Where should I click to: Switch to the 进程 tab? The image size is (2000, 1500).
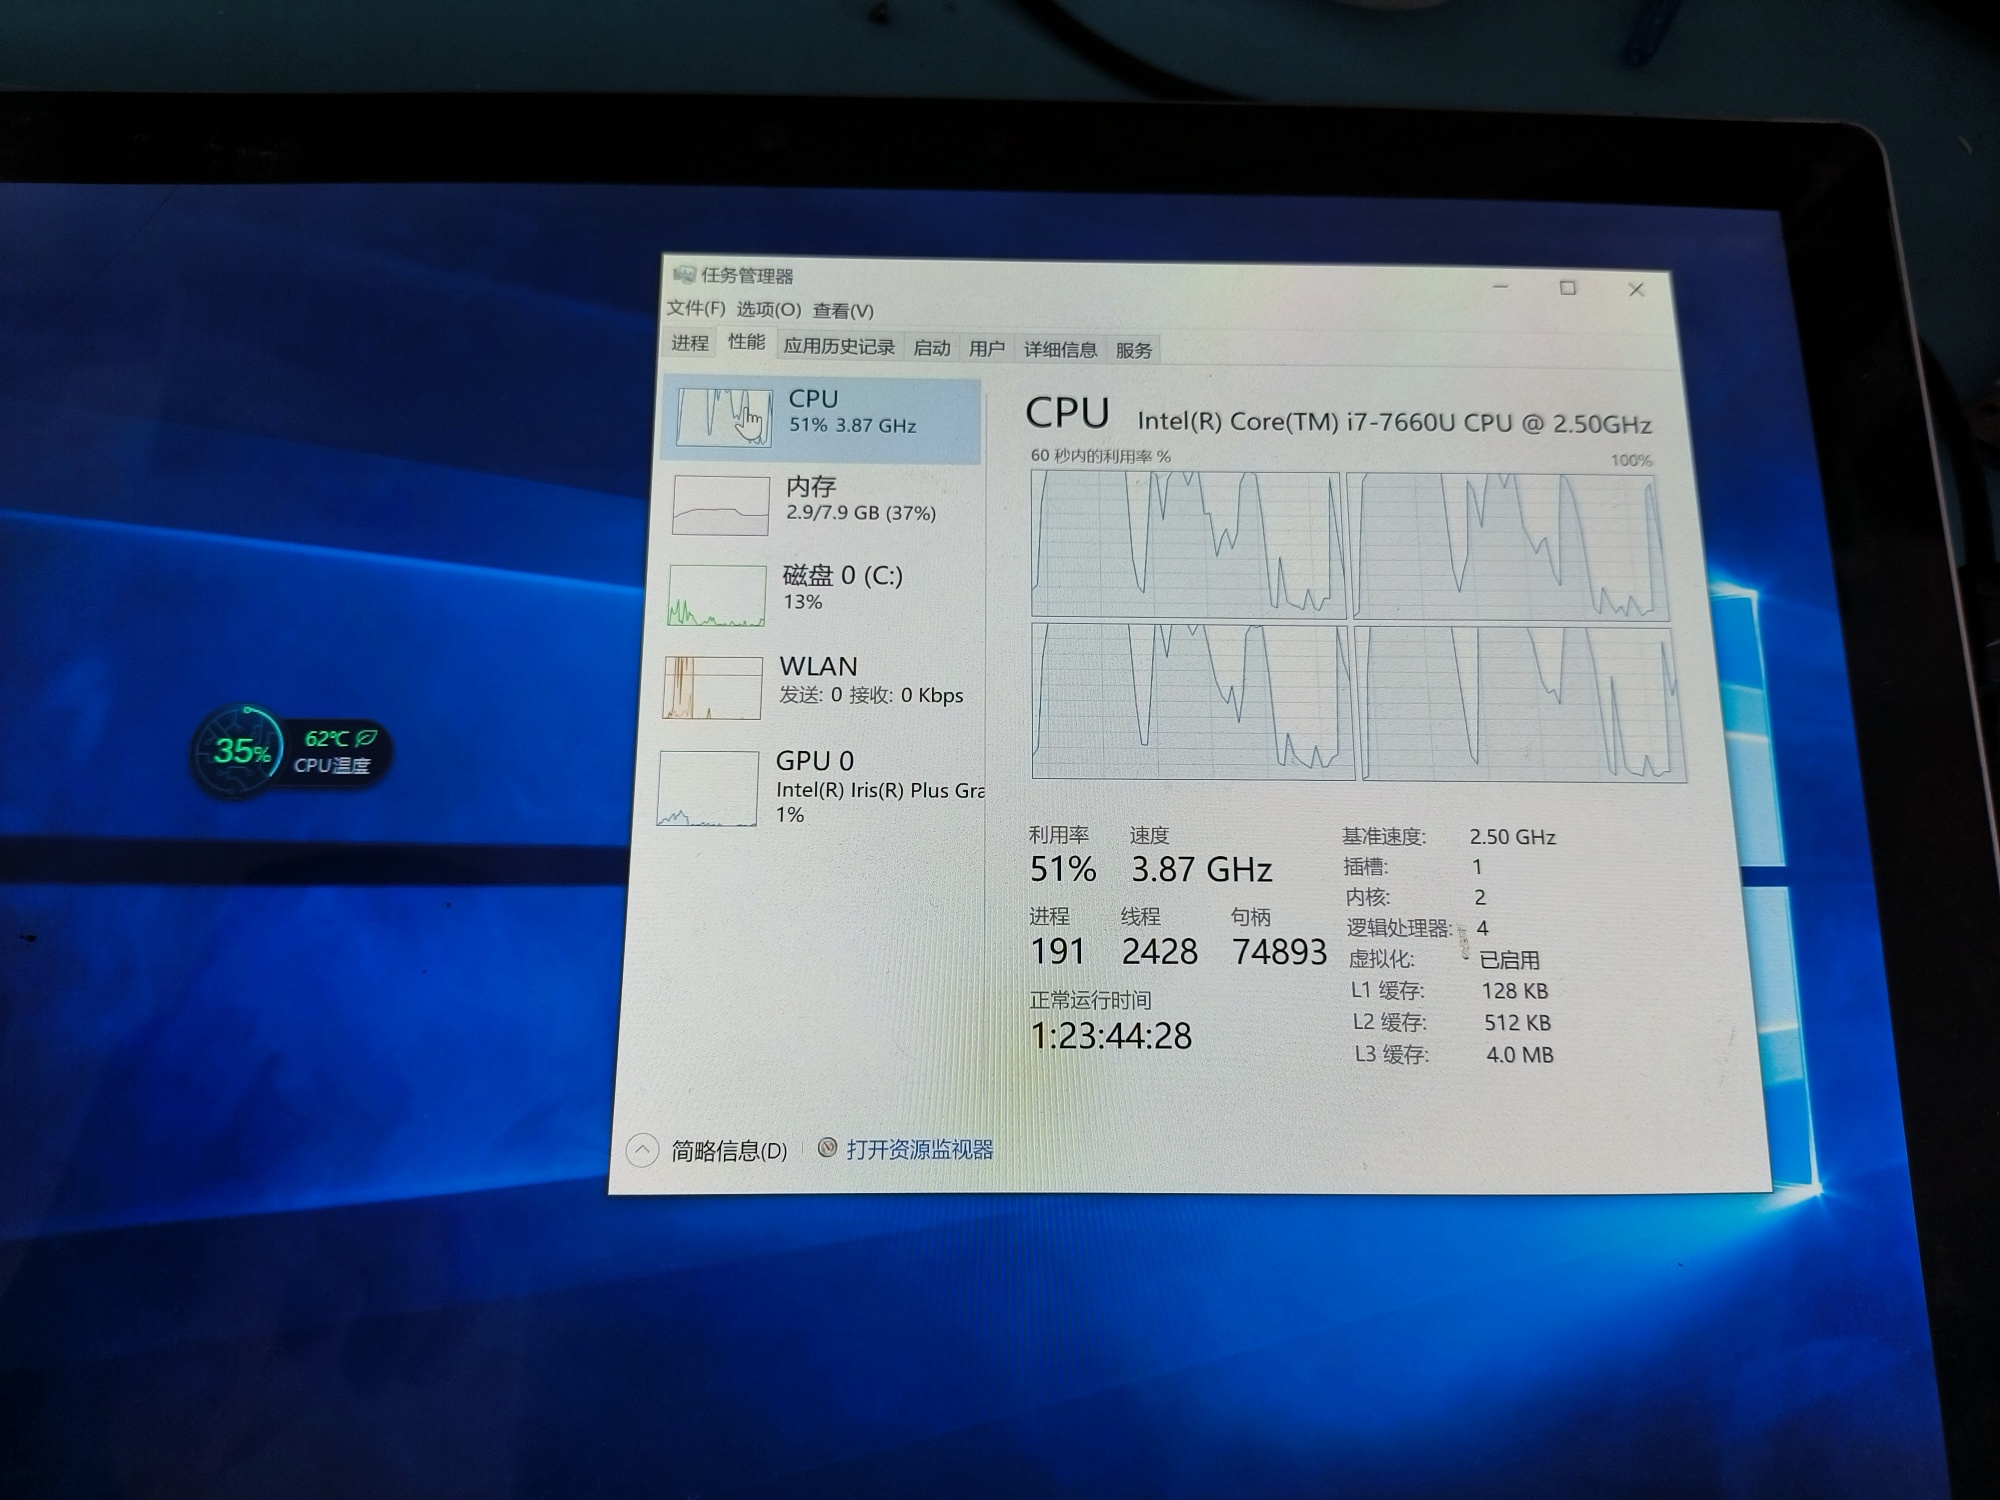pos(690,343)
